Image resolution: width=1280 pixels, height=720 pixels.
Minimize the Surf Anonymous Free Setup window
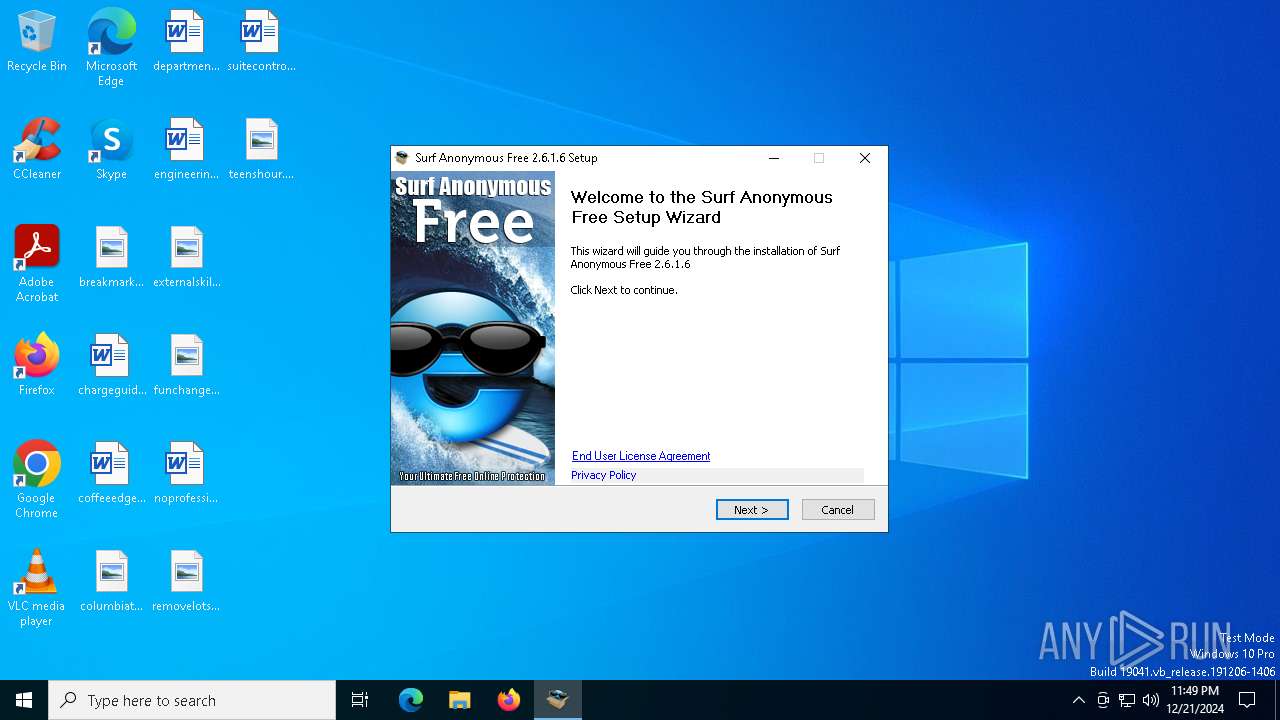(x=774, y=158)
